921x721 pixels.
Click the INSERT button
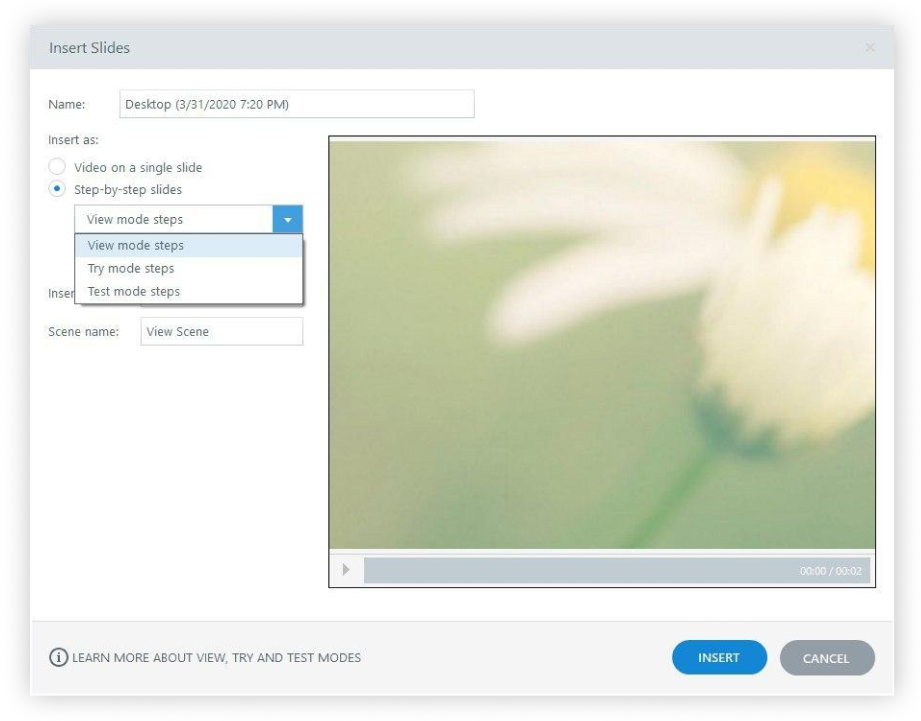click(x=719, y=658)
